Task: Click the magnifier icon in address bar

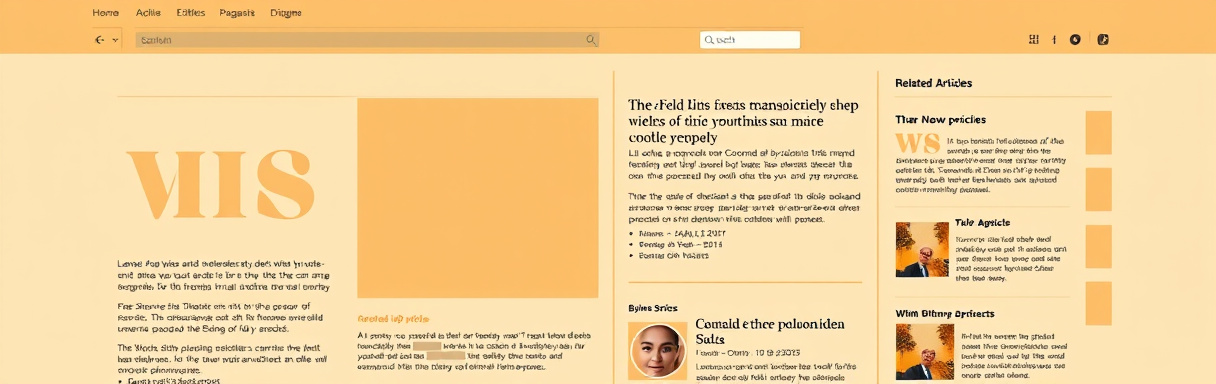Action: click(x=590, y=40)
